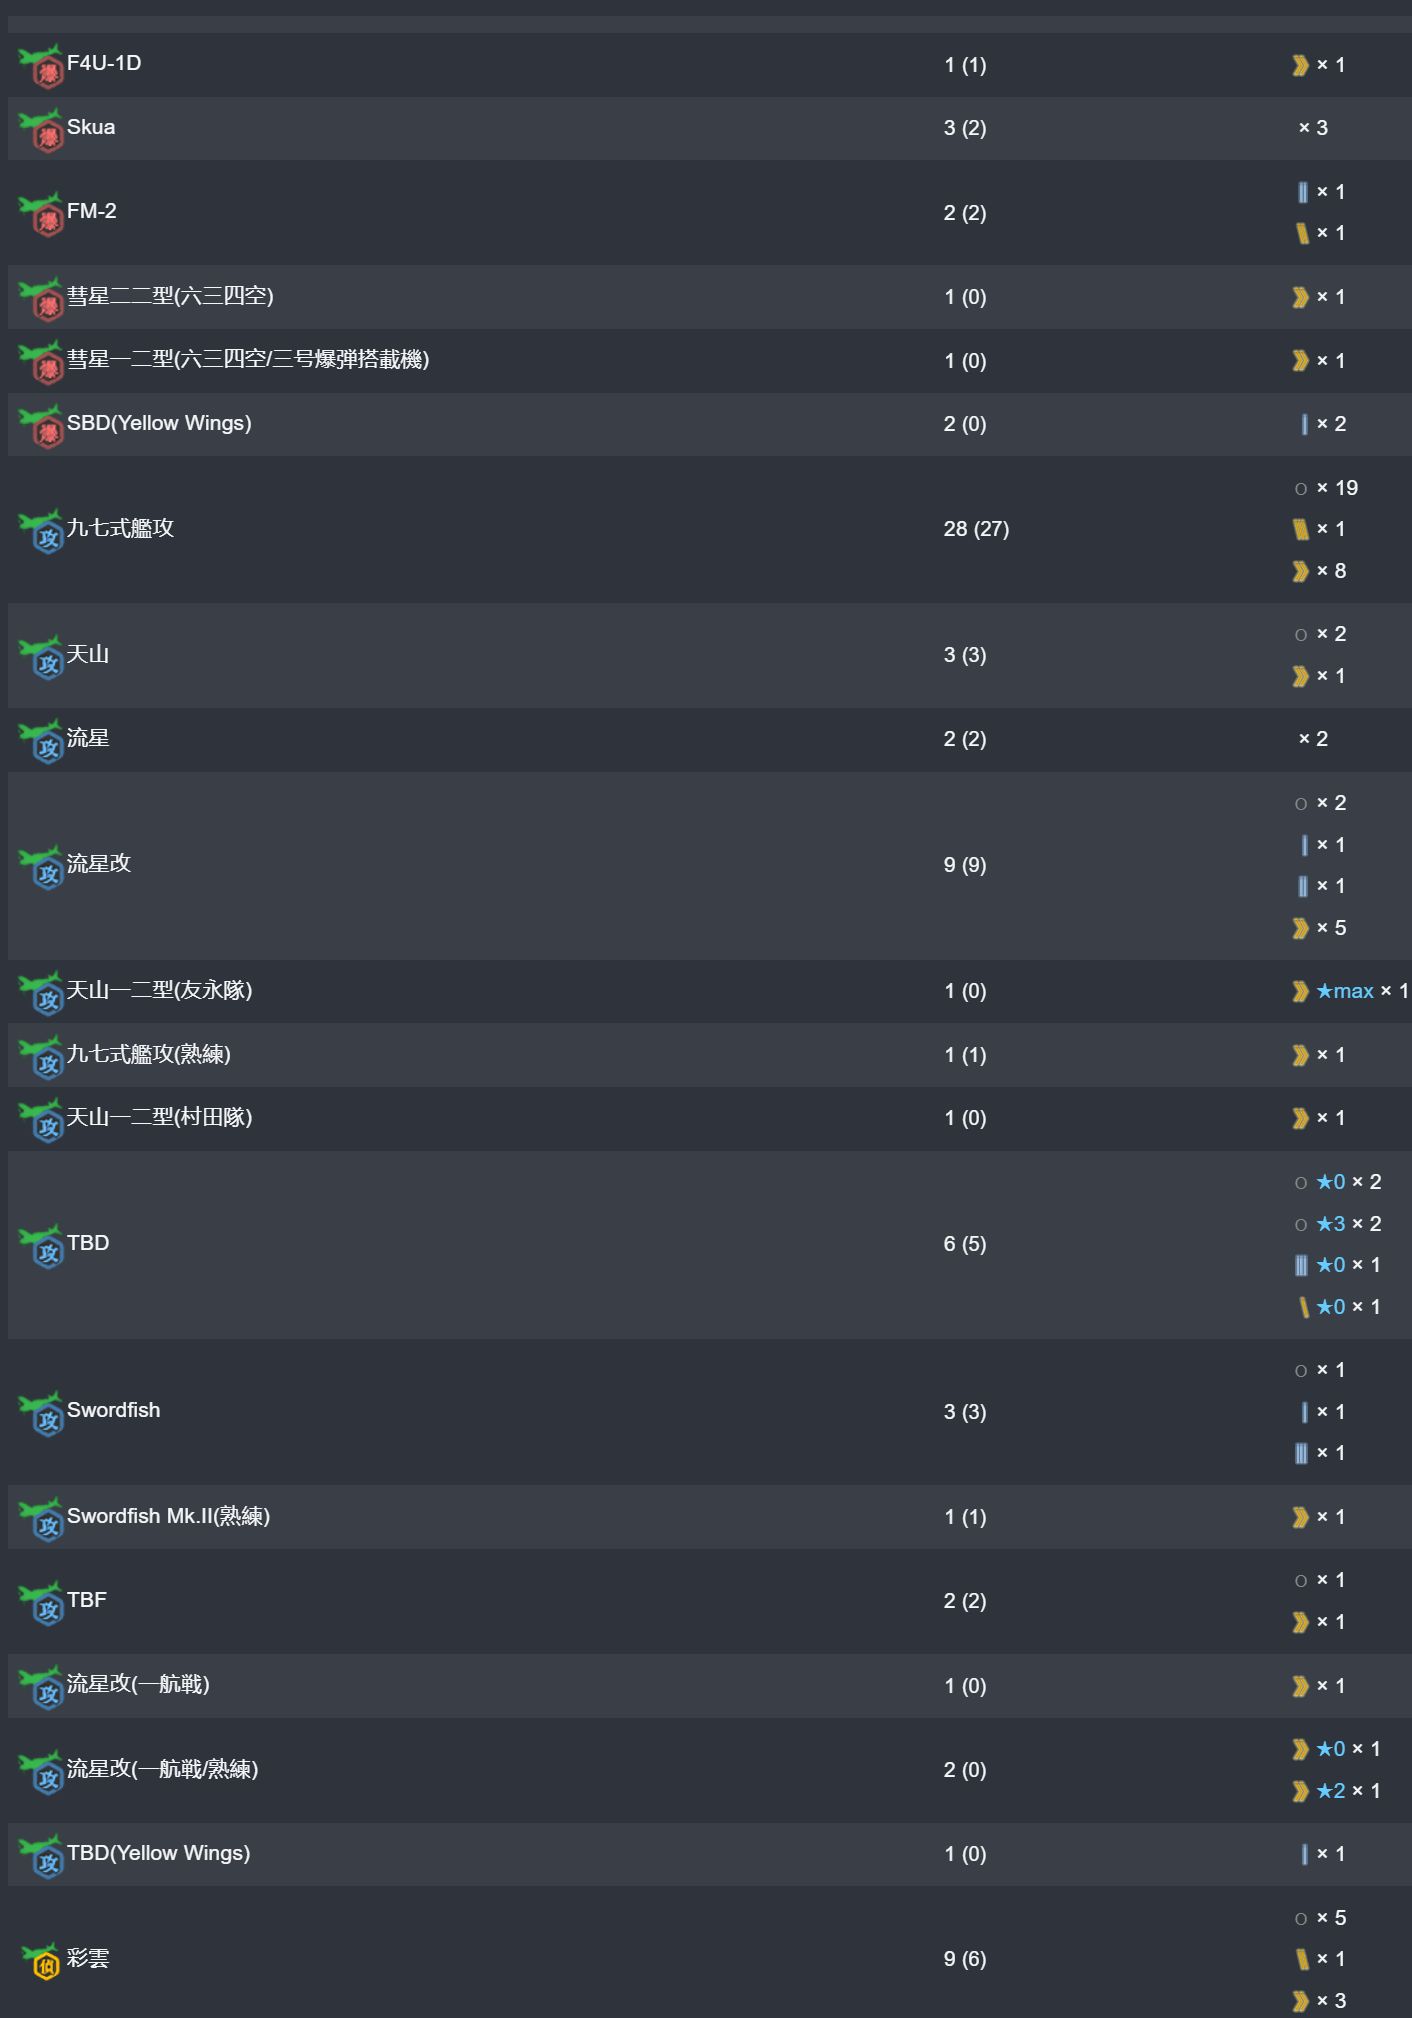The image size is (1412, 2018).
Task: Click the FM-2 equipment name
Action: tap(91, 211)
